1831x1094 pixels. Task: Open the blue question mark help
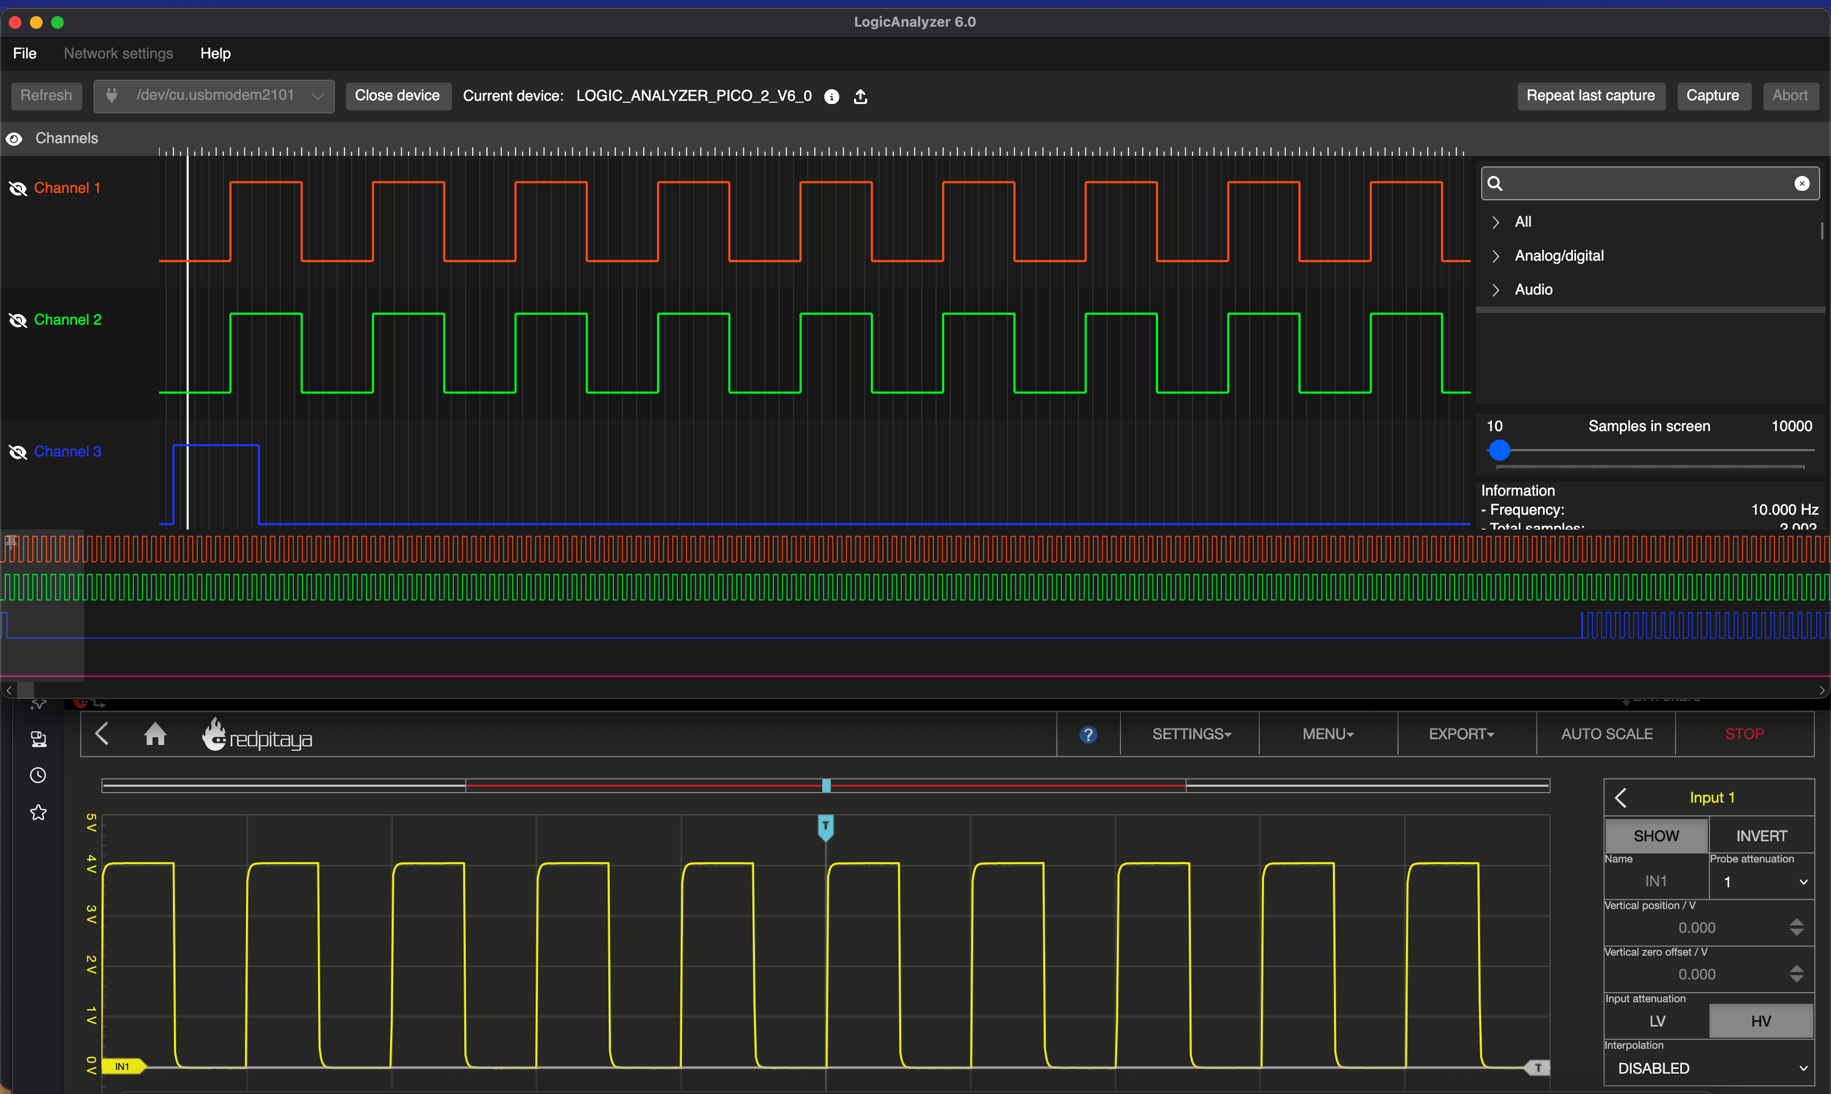point(1088,735)
